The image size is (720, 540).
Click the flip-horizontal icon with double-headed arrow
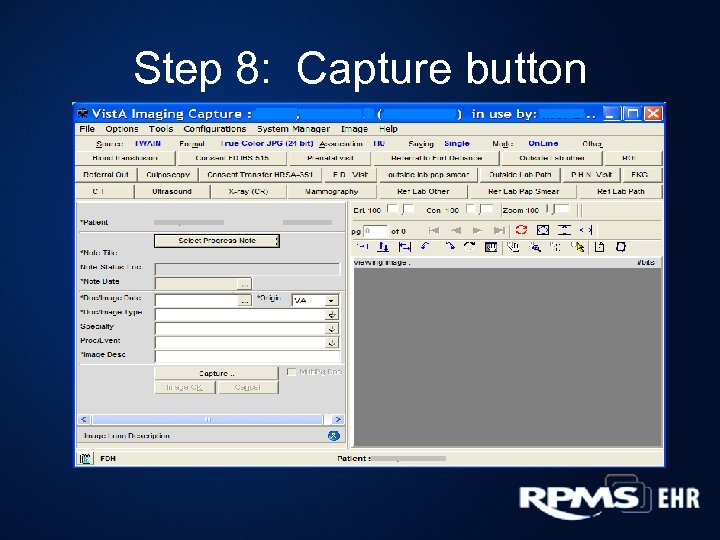point(405,248)
